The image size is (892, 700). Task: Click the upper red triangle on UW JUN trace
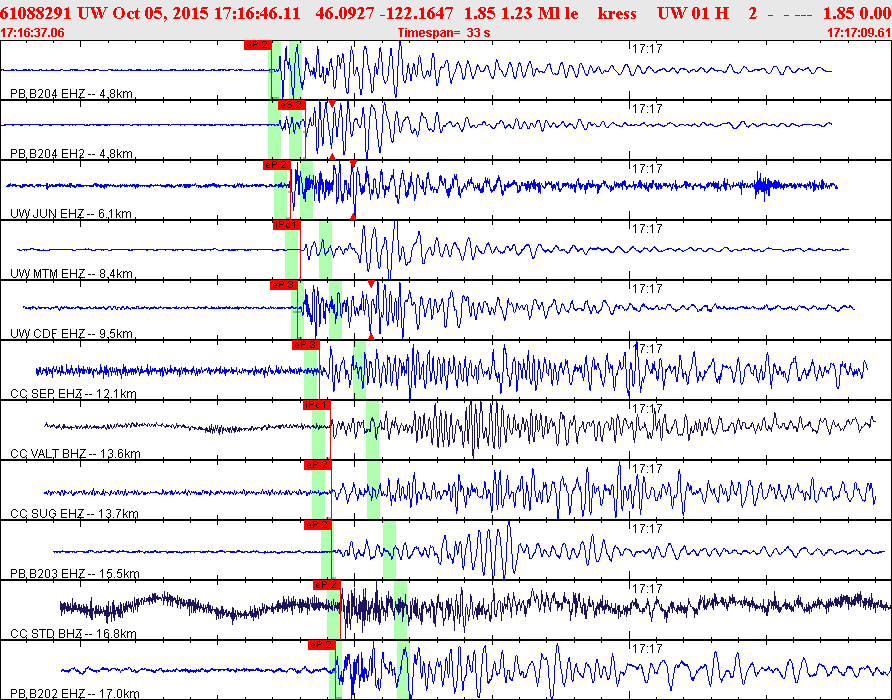tap(353, 164)
